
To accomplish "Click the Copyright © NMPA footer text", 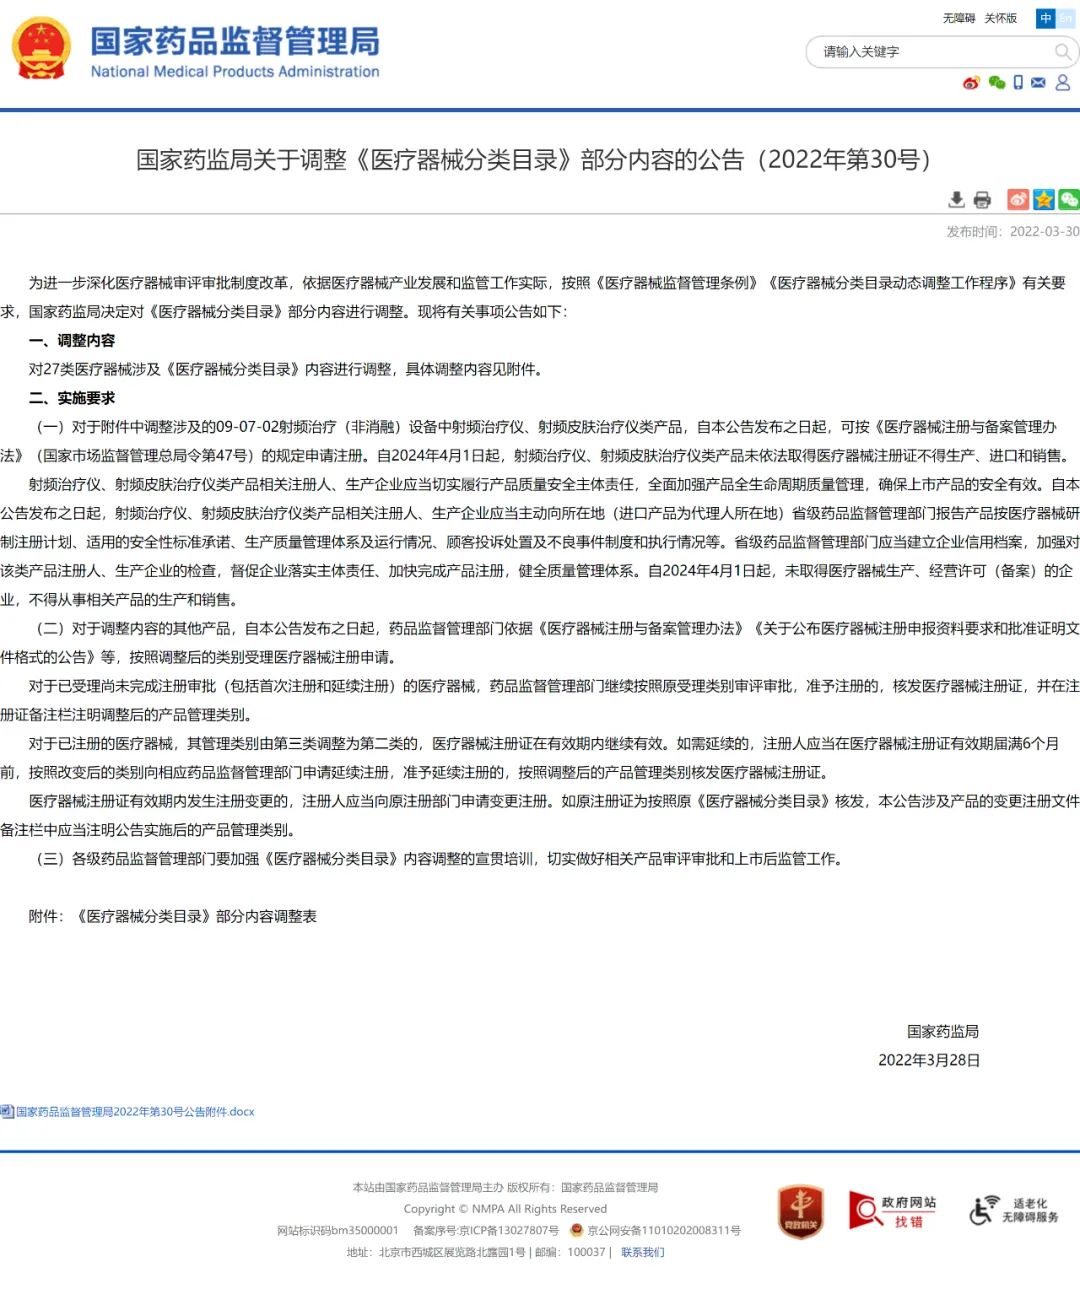I will click(x=505, y=1209).
